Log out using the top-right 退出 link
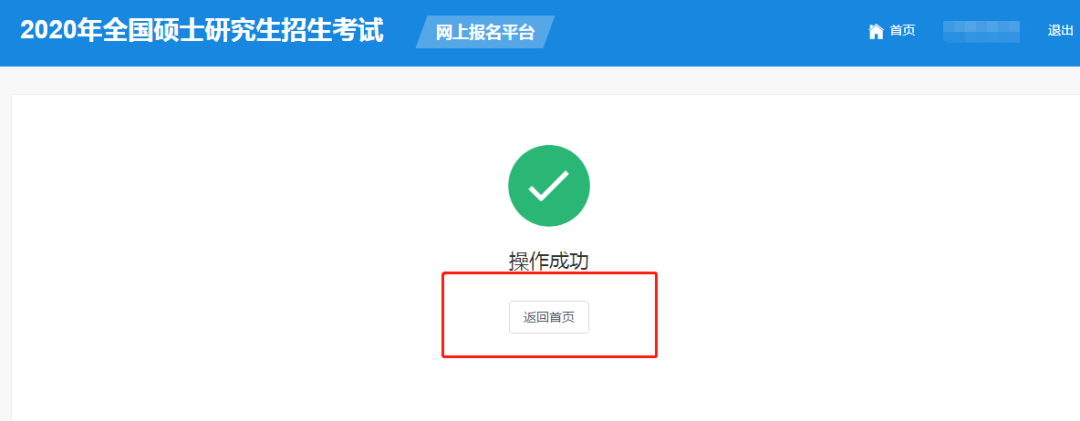 coord(1060,30)
